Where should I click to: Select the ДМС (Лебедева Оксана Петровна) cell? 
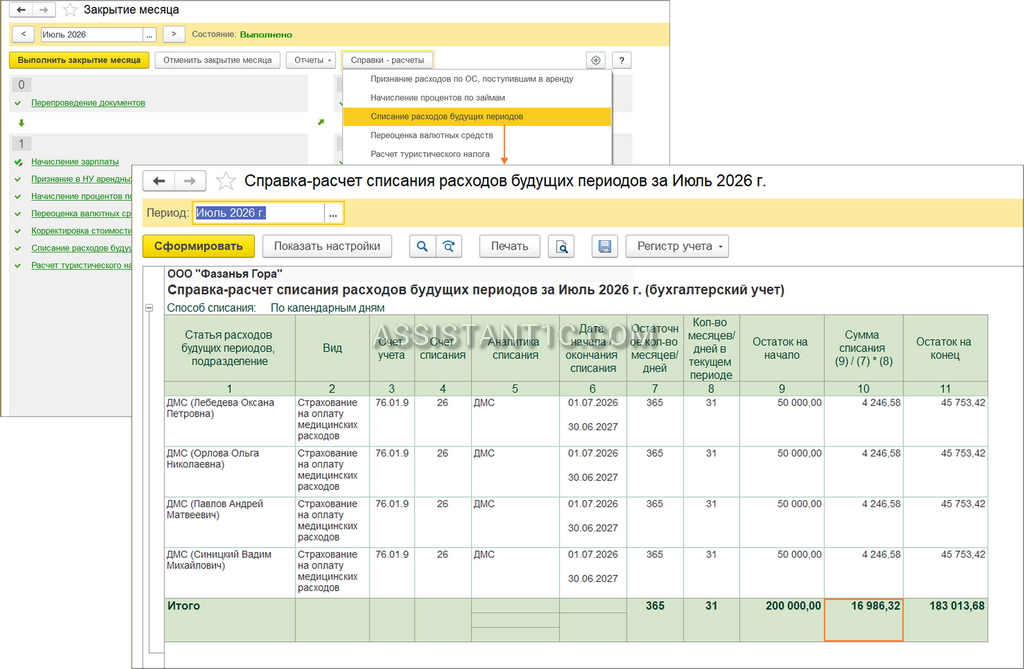230,421
